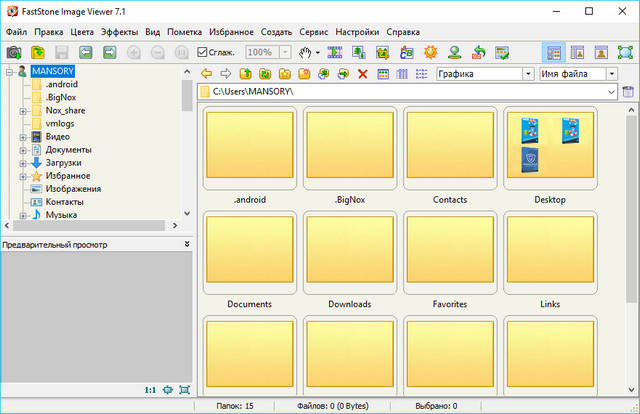Select Загрузки in the folder tree
Image resolution: width=640 pixels, height=414 pixels.
tap(63, 163)
